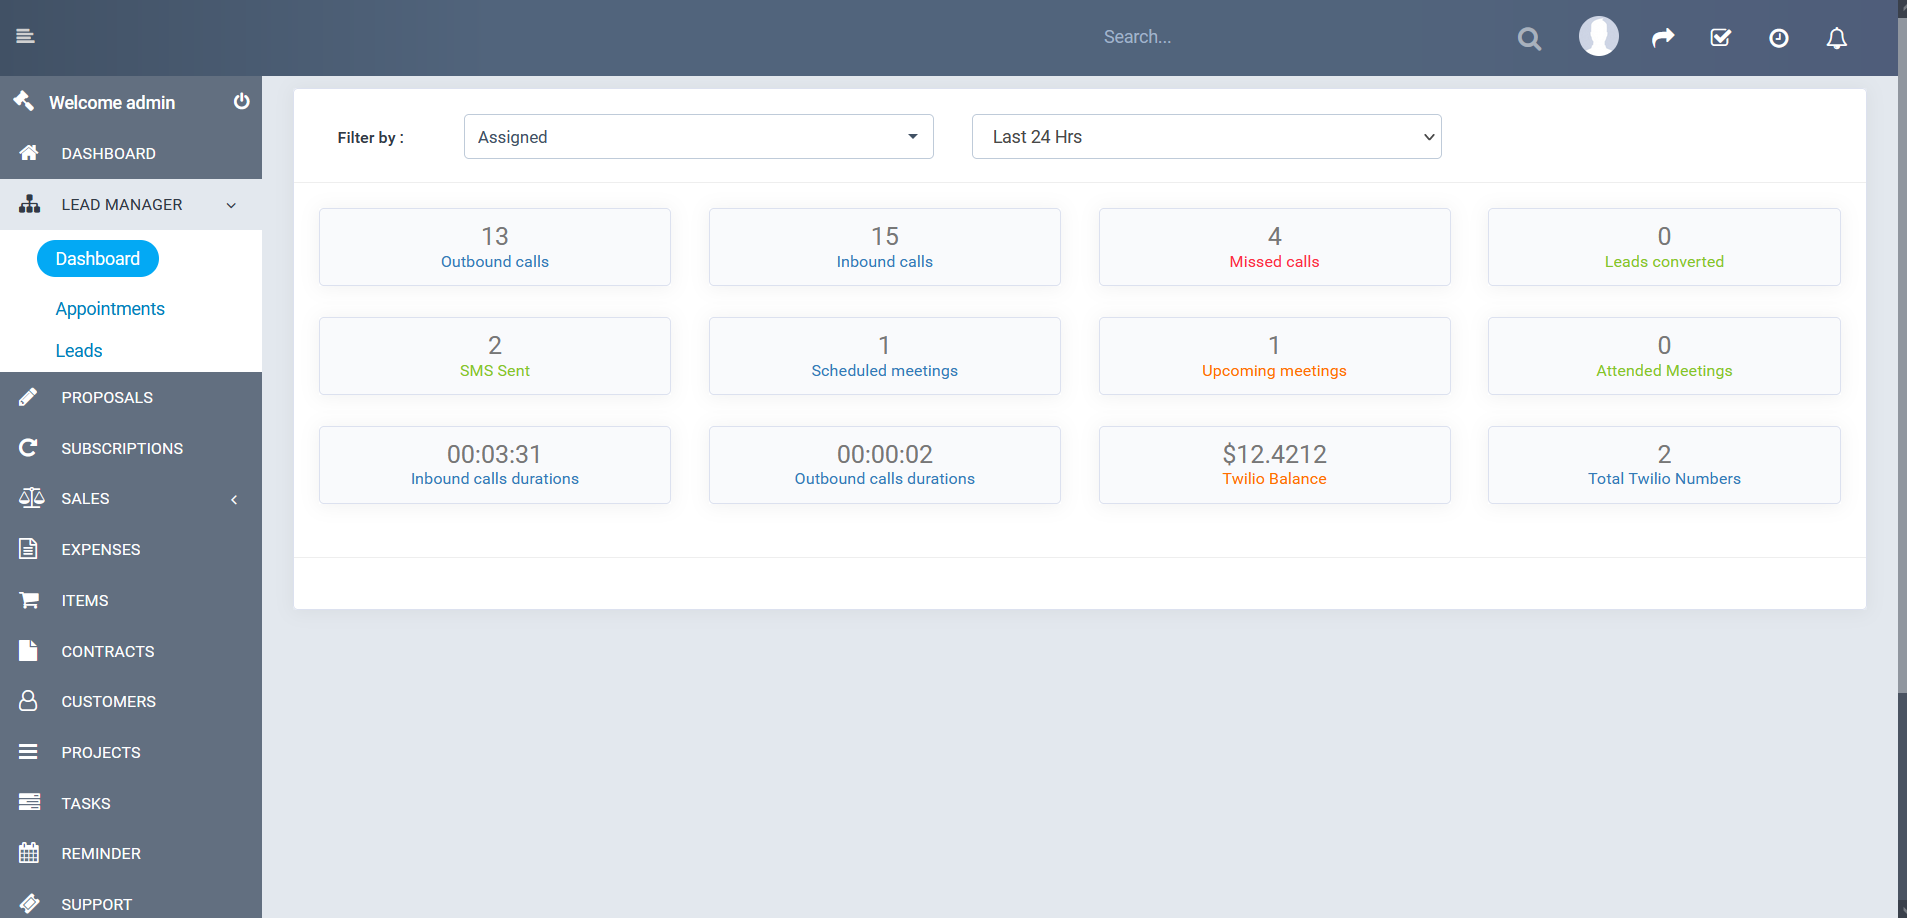Switch to the Appointments section
Screen dimensions: 1907x918
pyautogui.click(x=110, y=308)
